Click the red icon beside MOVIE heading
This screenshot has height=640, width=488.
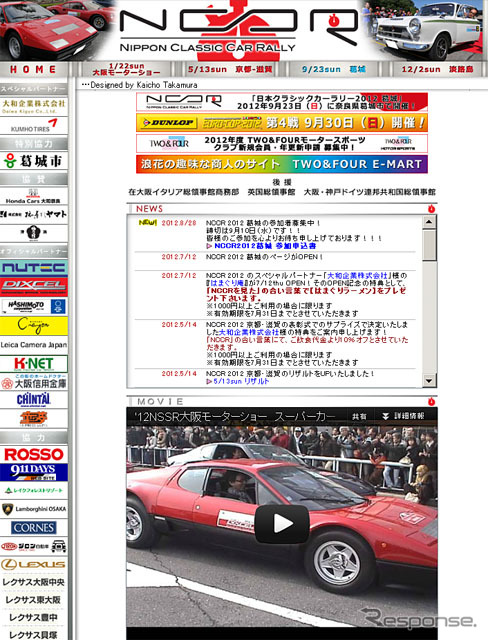431,402
